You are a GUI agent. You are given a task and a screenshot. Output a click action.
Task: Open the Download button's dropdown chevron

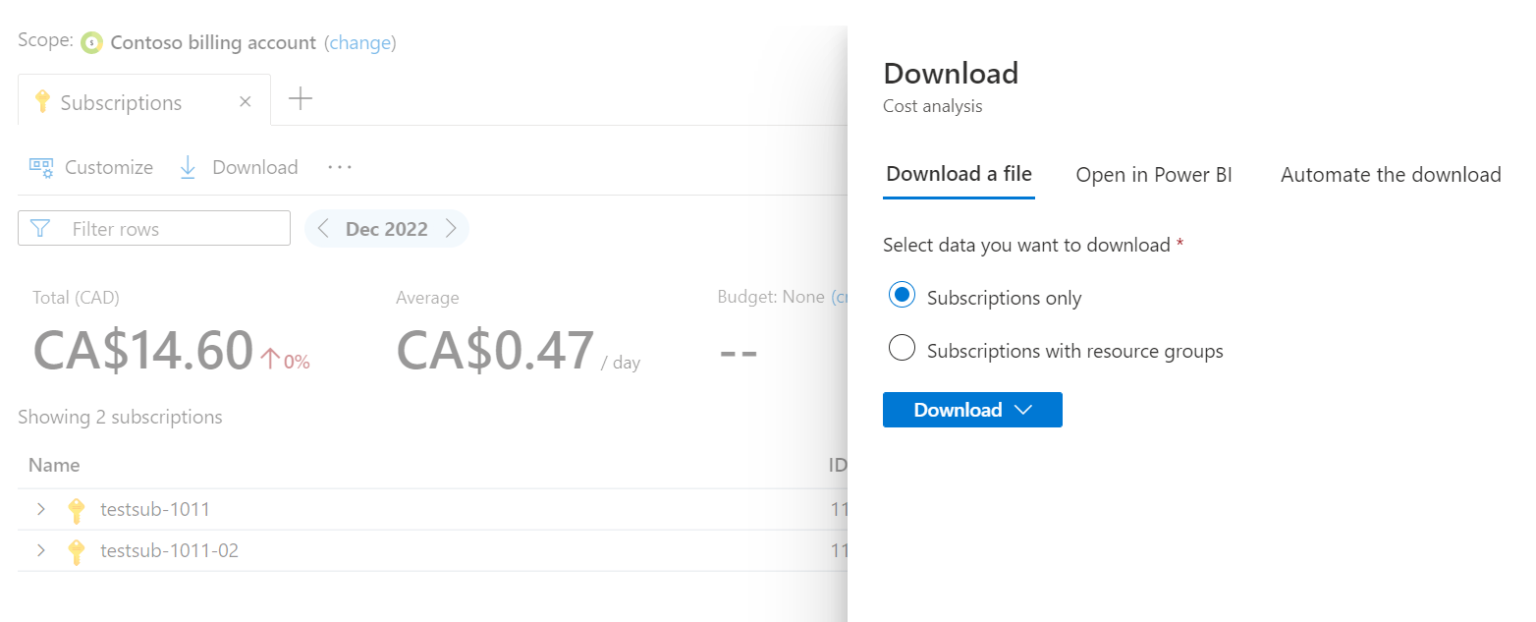coord(1024,409)
